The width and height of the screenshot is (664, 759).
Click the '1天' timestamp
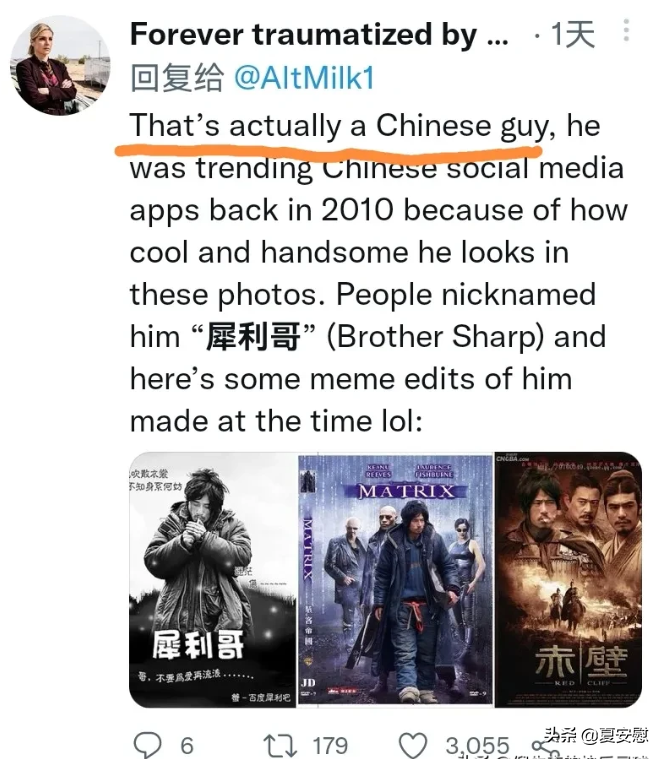click(x=573, y=34)
